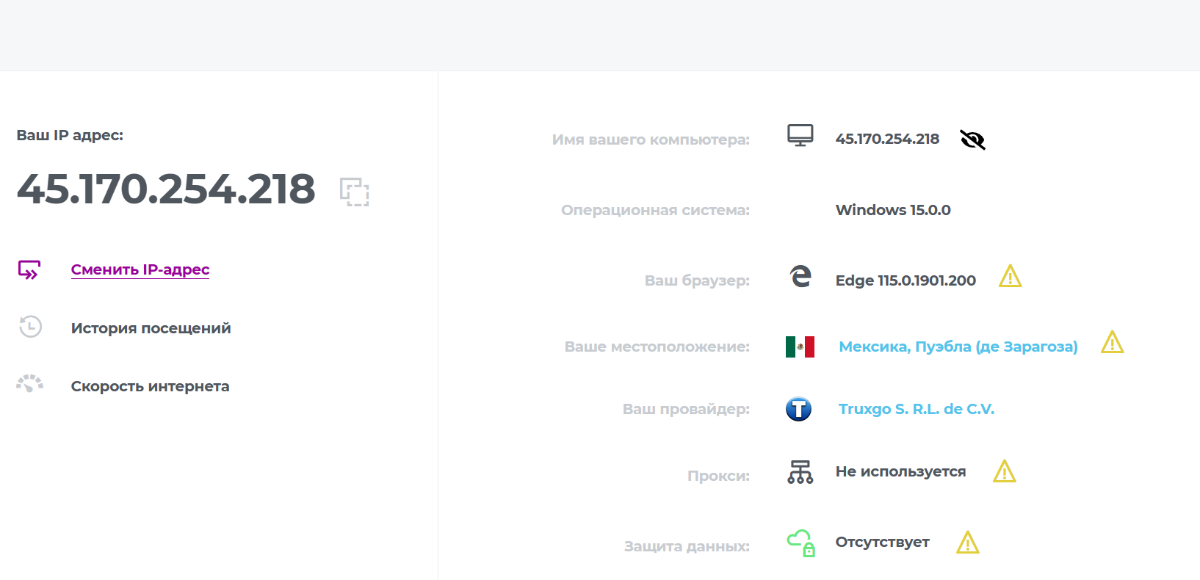Click the proxy network icon
1200x580 pixels.
tap(800, 472)
